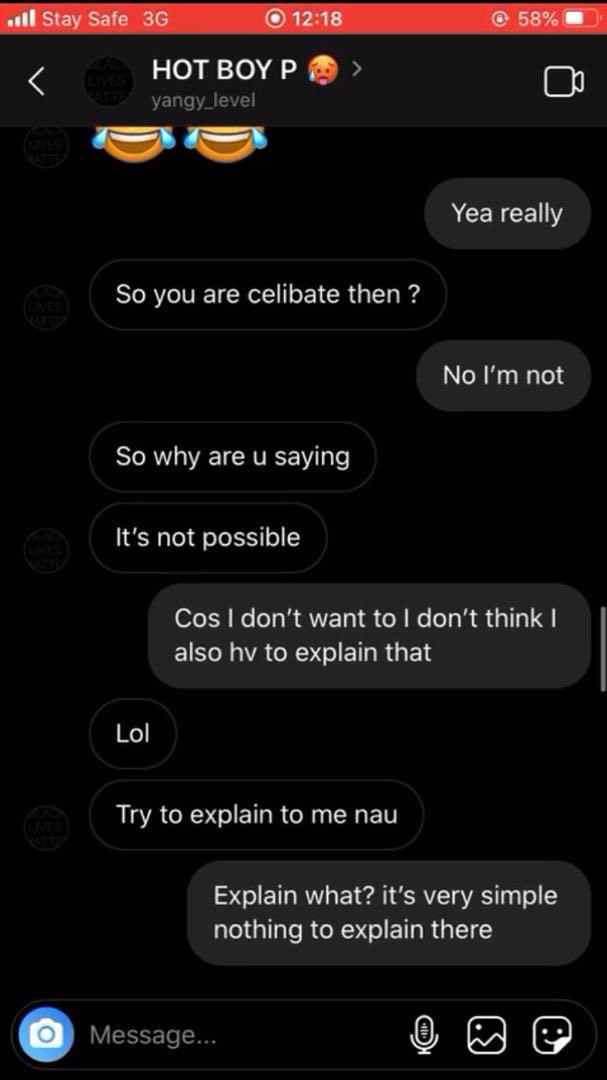
Task: Focus the Message... input field
Action: 240,1035
